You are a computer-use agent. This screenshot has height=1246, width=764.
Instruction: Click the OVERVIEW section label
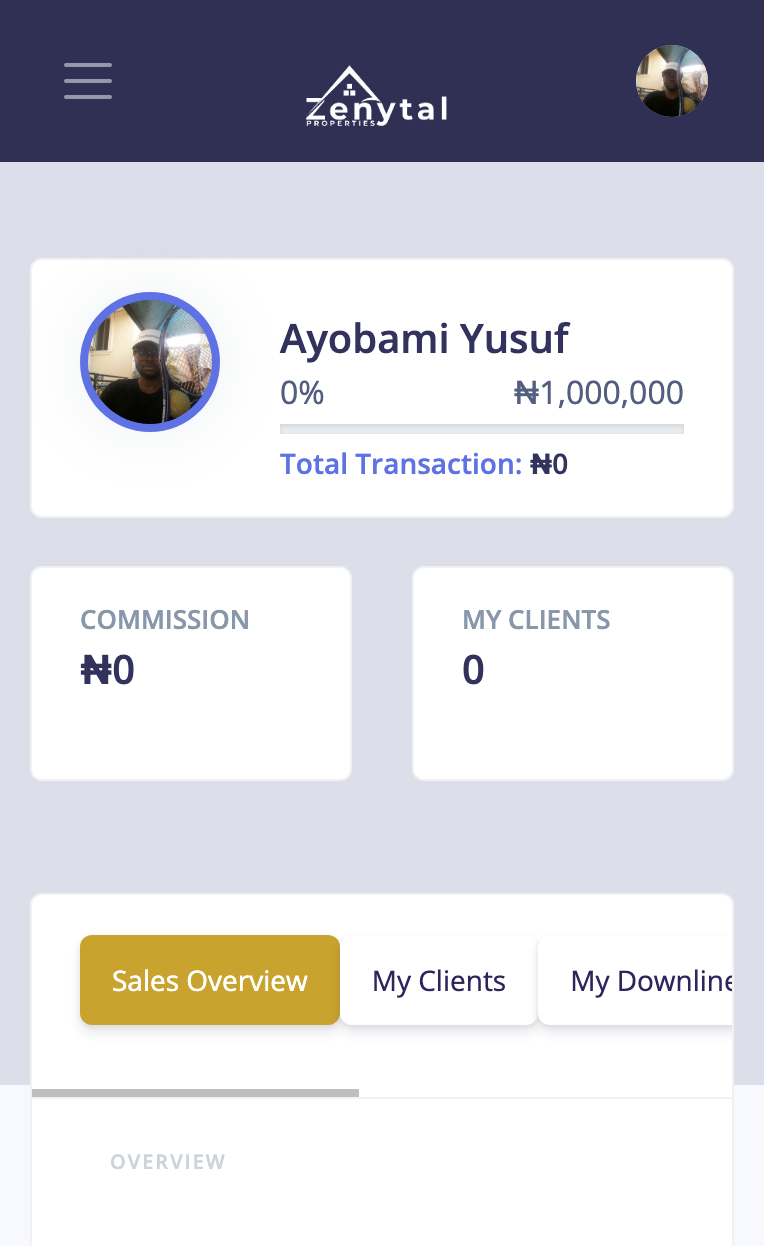pos(168,1162)
